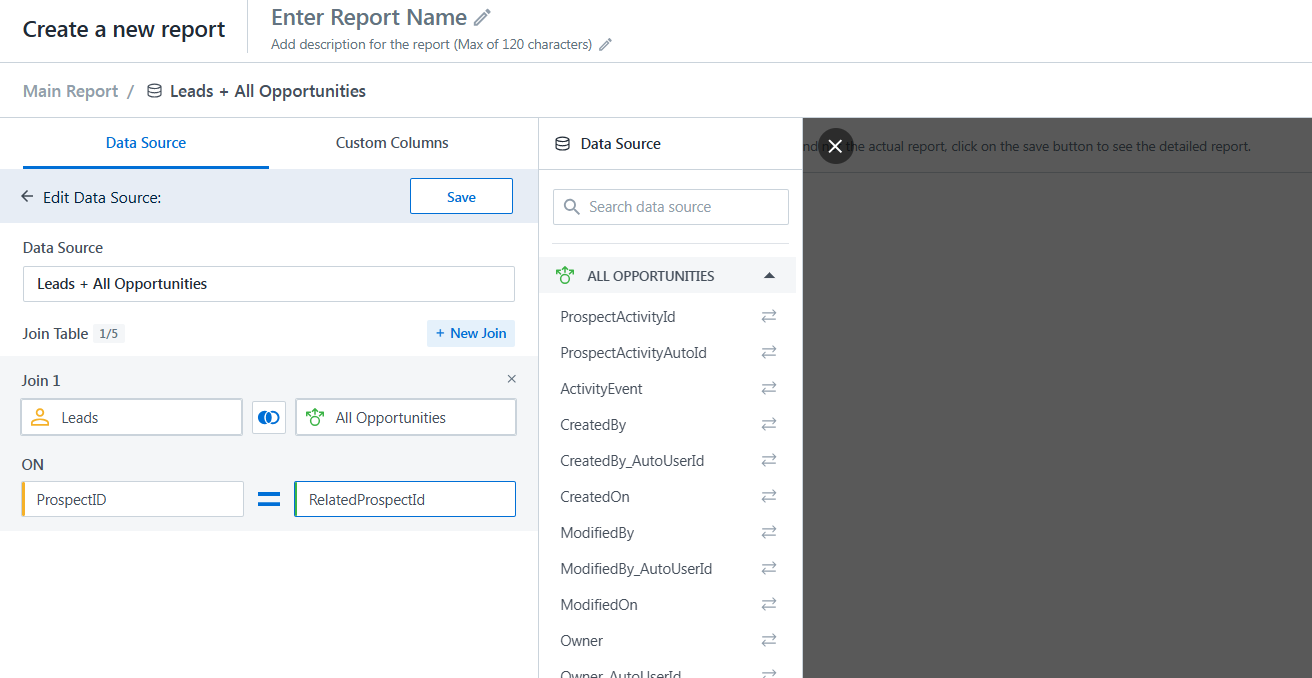Select the Data Source tab
Screen dimensions: 1312x678
point(146,143)
